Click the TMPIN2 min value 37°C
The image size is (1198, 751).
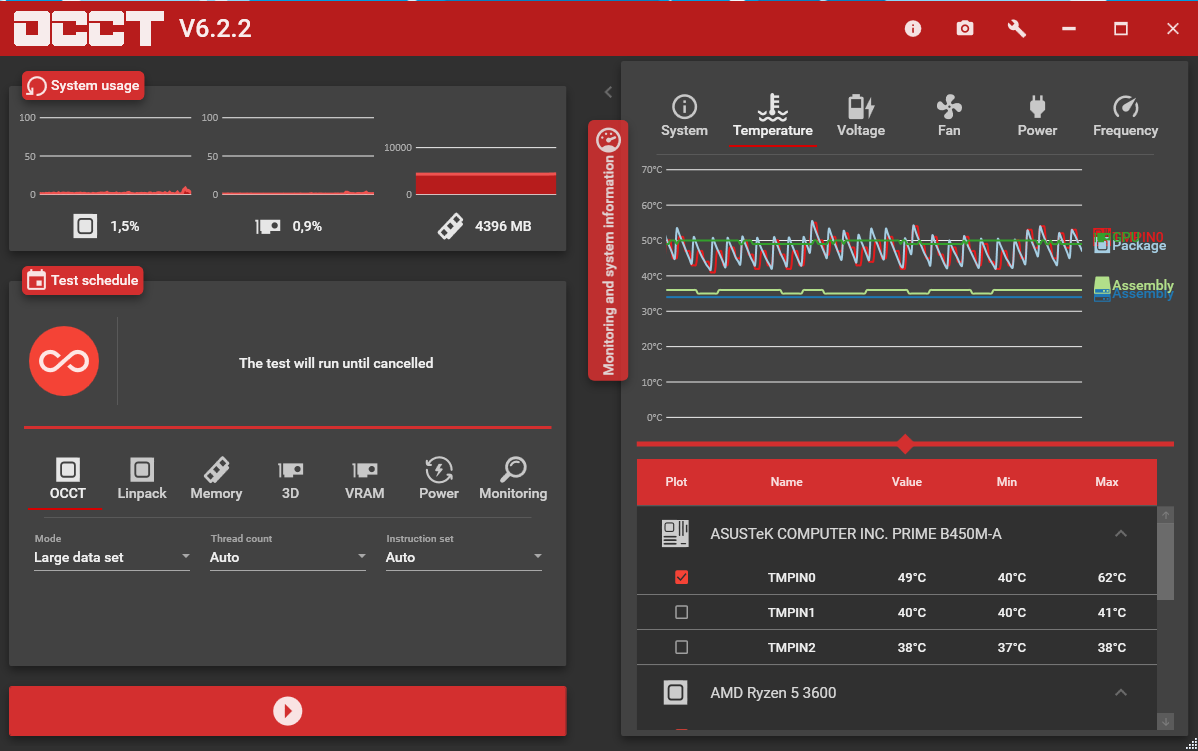(x=1012, y=648)
